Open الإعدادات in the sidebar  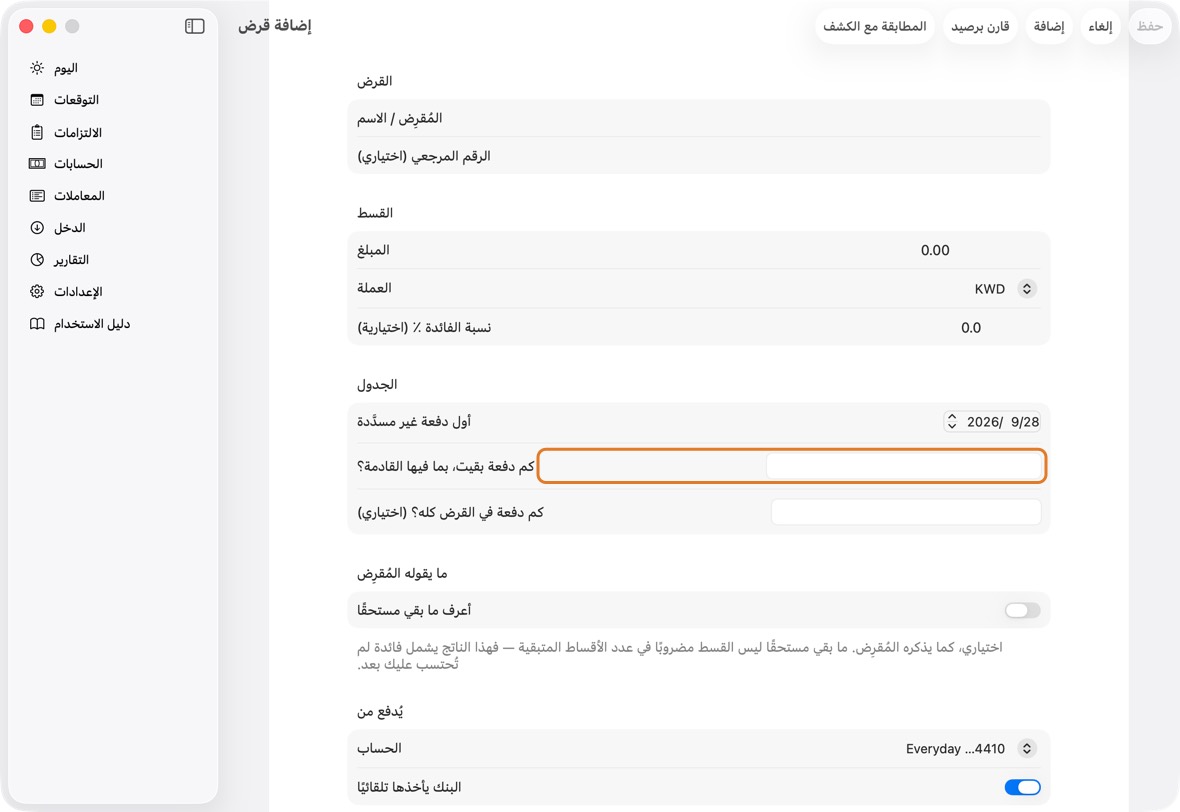[78, 292]
